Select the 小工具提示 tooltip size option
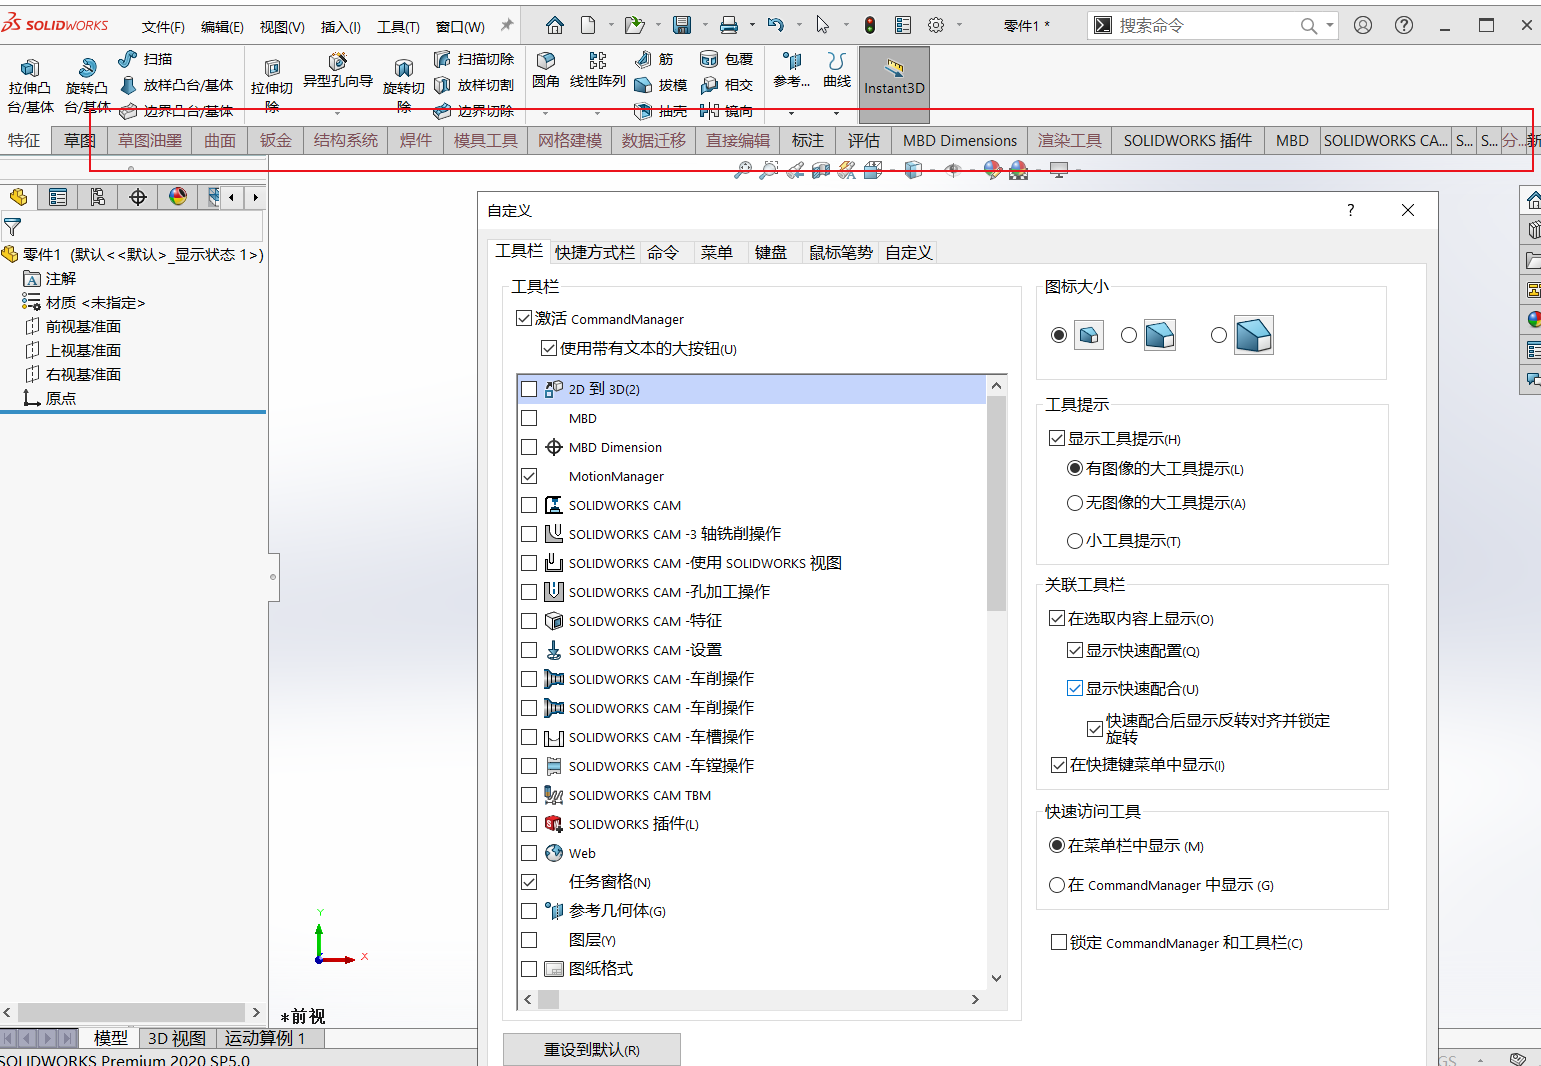 (x=1075, y=541)
